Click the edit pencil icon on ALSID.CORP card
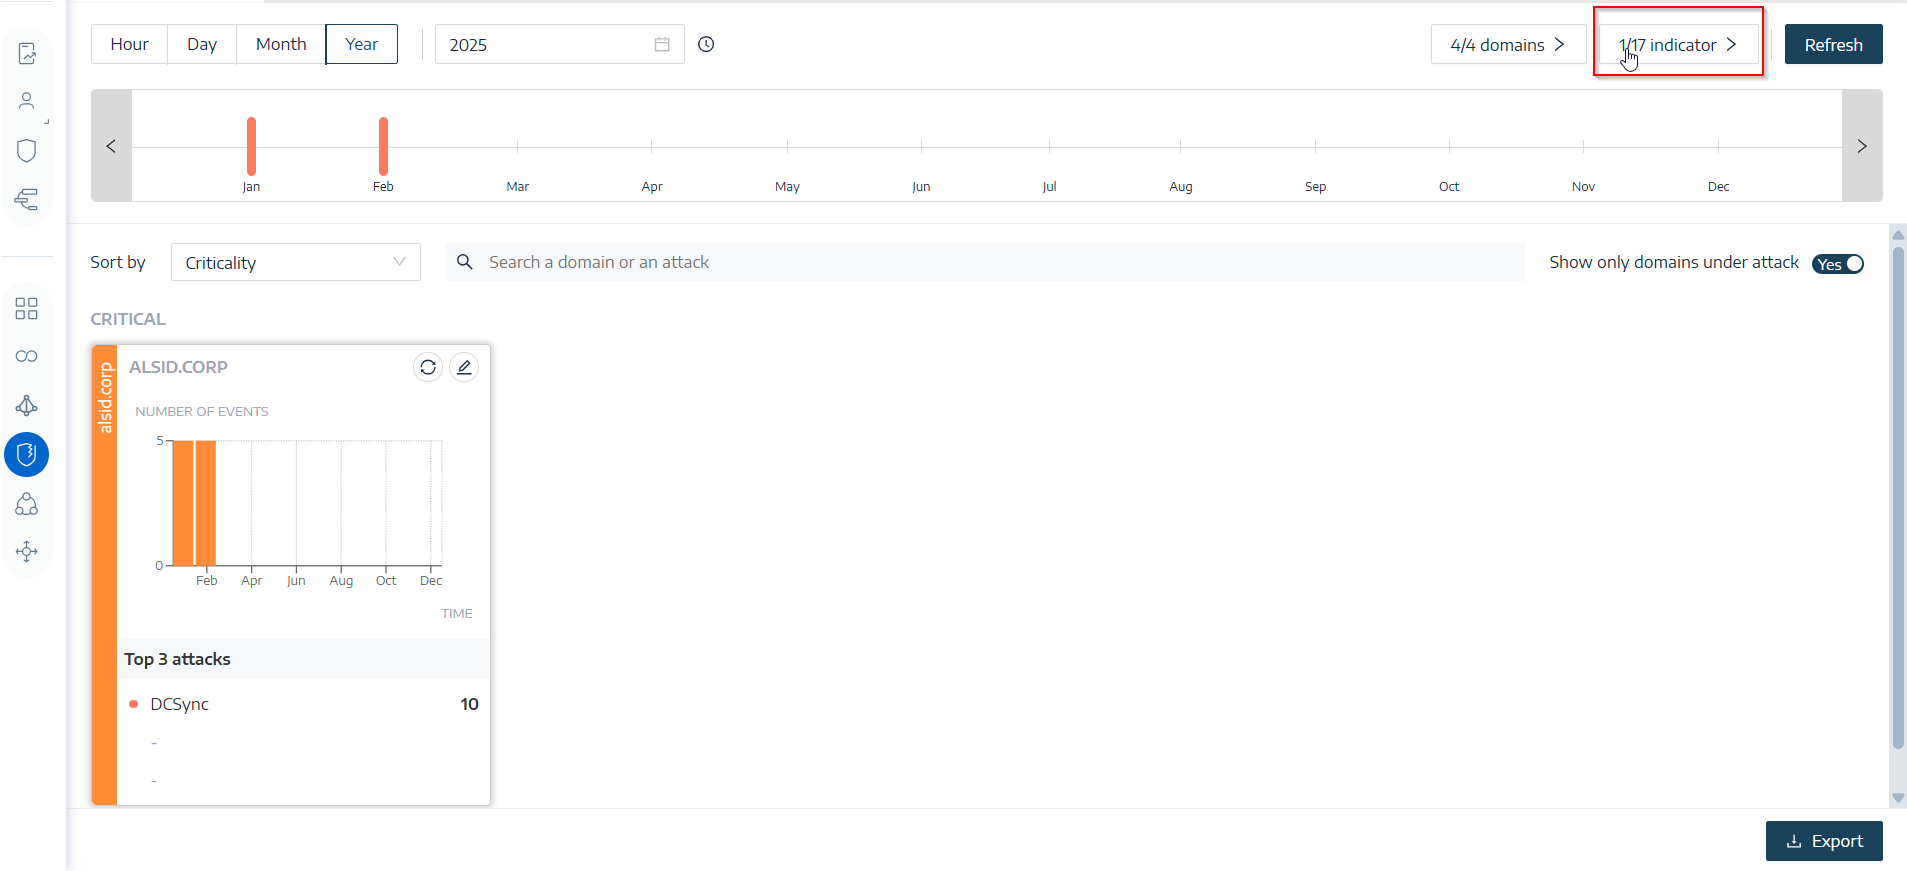 click(464, 368)
